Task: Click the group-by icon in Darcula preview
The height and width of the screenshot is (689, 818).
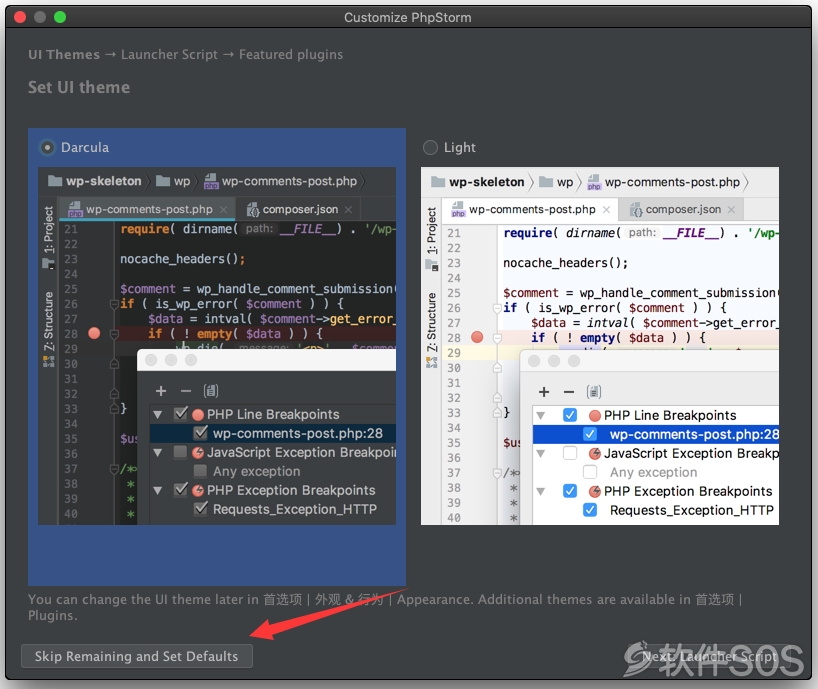Action: [211, 391]
